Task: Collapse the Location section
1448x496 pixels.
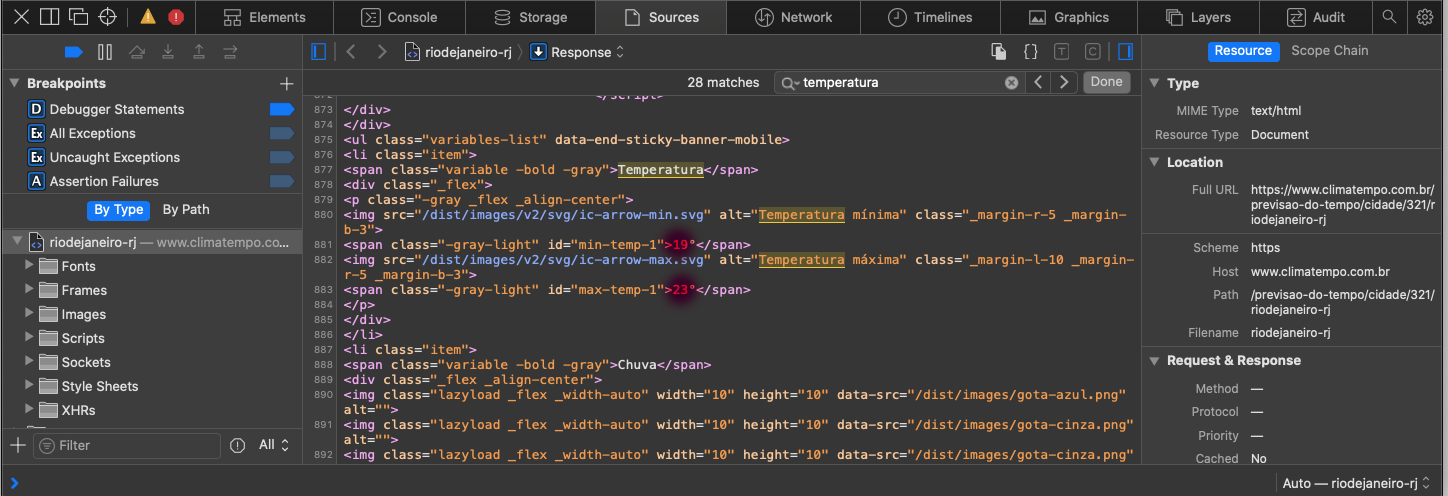Action: [x=1154, y=162]
